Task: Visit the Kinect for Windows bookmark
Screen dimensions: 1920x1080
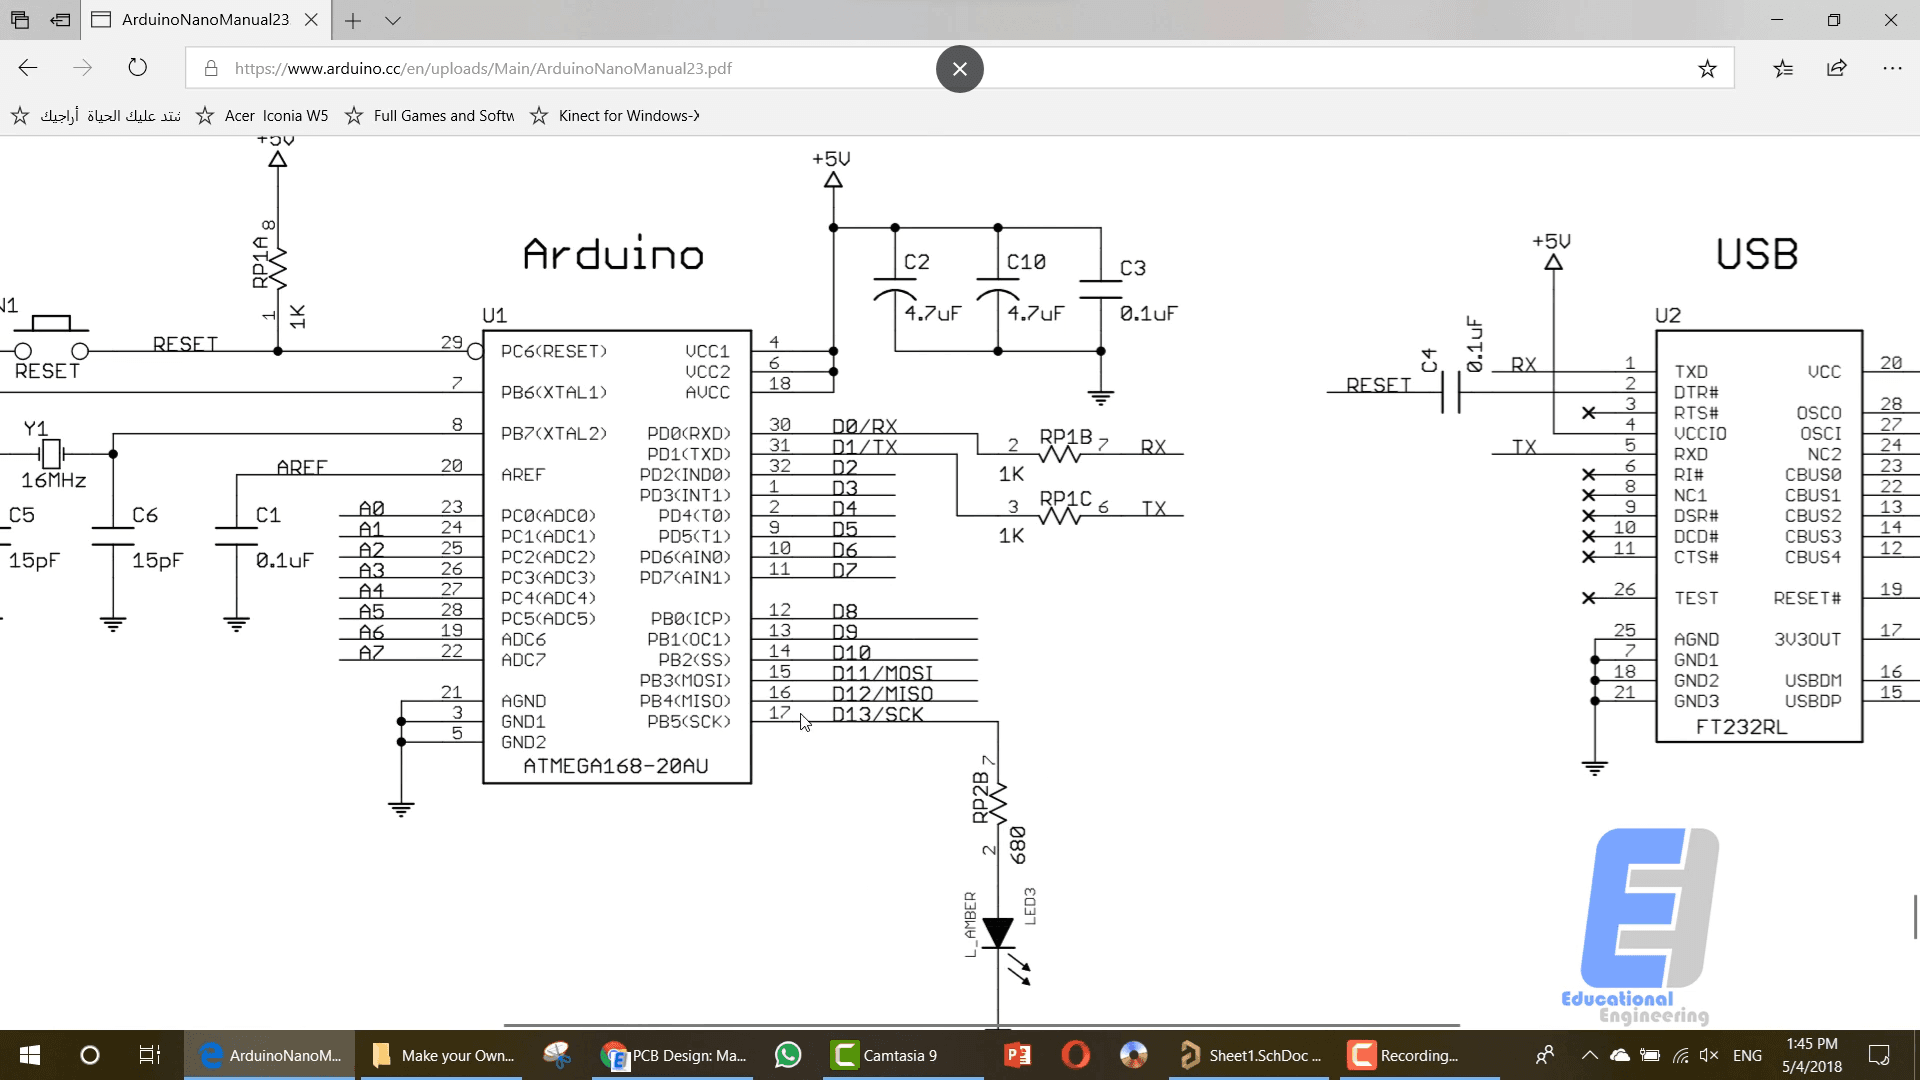Action: 614,115
